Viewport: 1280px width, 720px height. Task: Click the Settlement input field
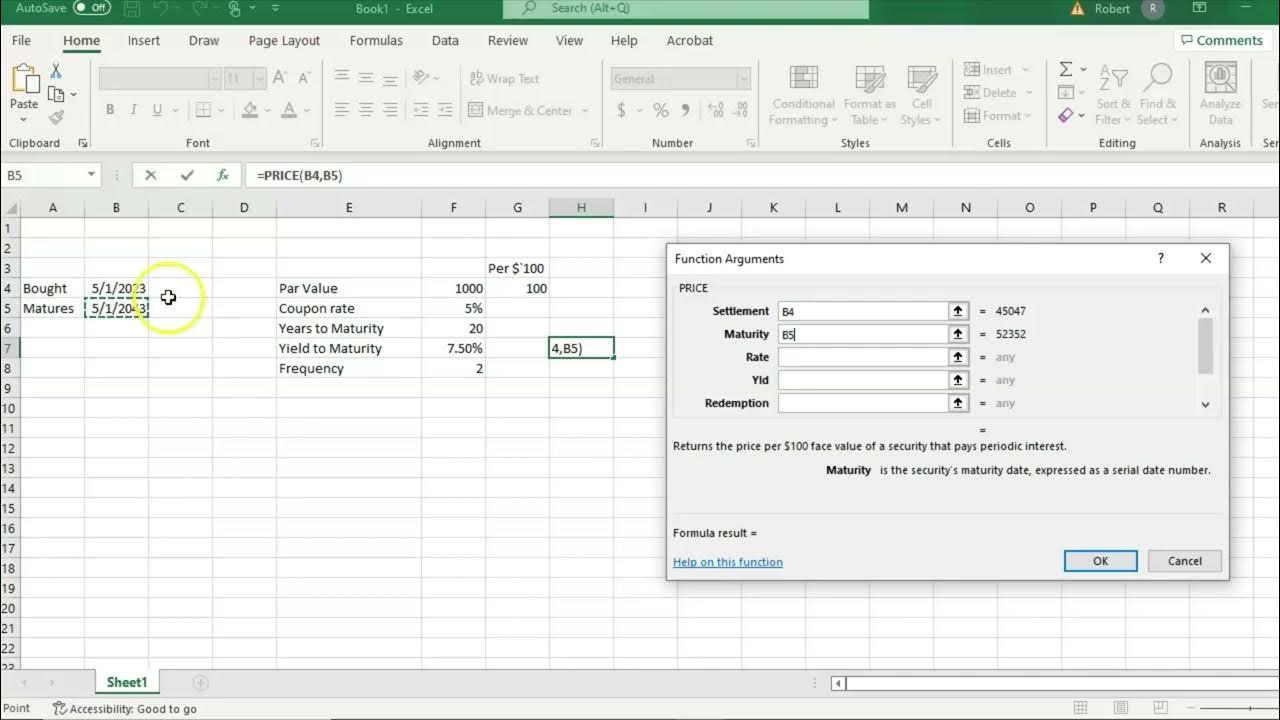click(862, 311)
